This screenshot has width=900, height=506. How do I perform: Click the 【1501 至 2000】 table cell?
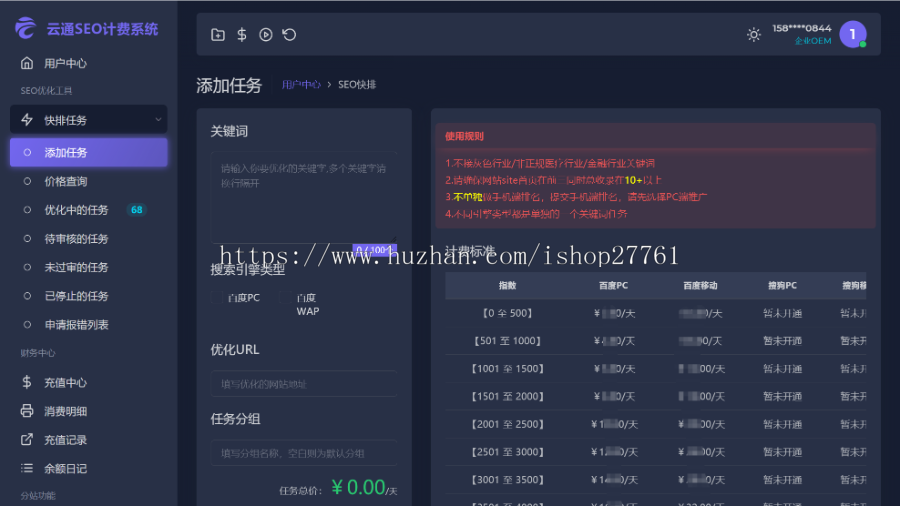point(507,396)
